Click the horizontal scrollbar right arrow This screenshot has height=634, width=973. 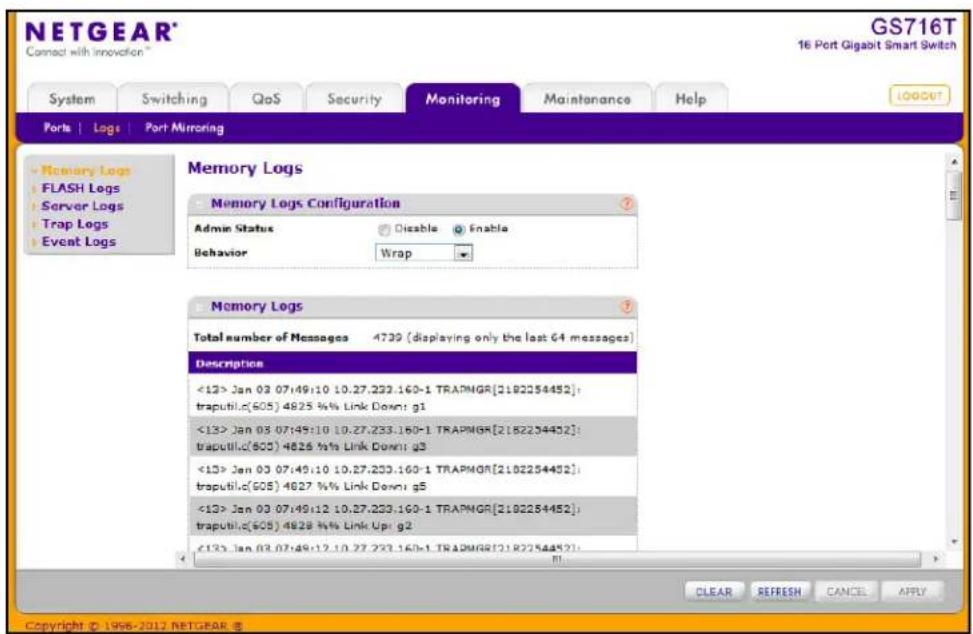point(936,559)
